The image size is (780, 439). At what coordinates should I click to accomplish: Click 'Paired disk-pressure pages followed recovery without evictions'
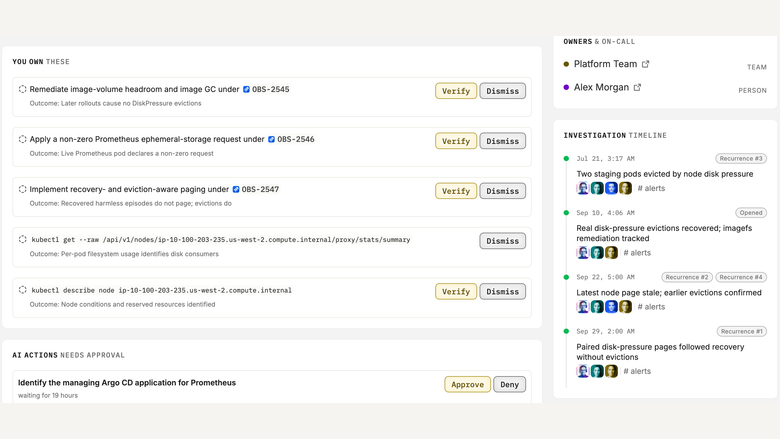[x=660, y=352]
